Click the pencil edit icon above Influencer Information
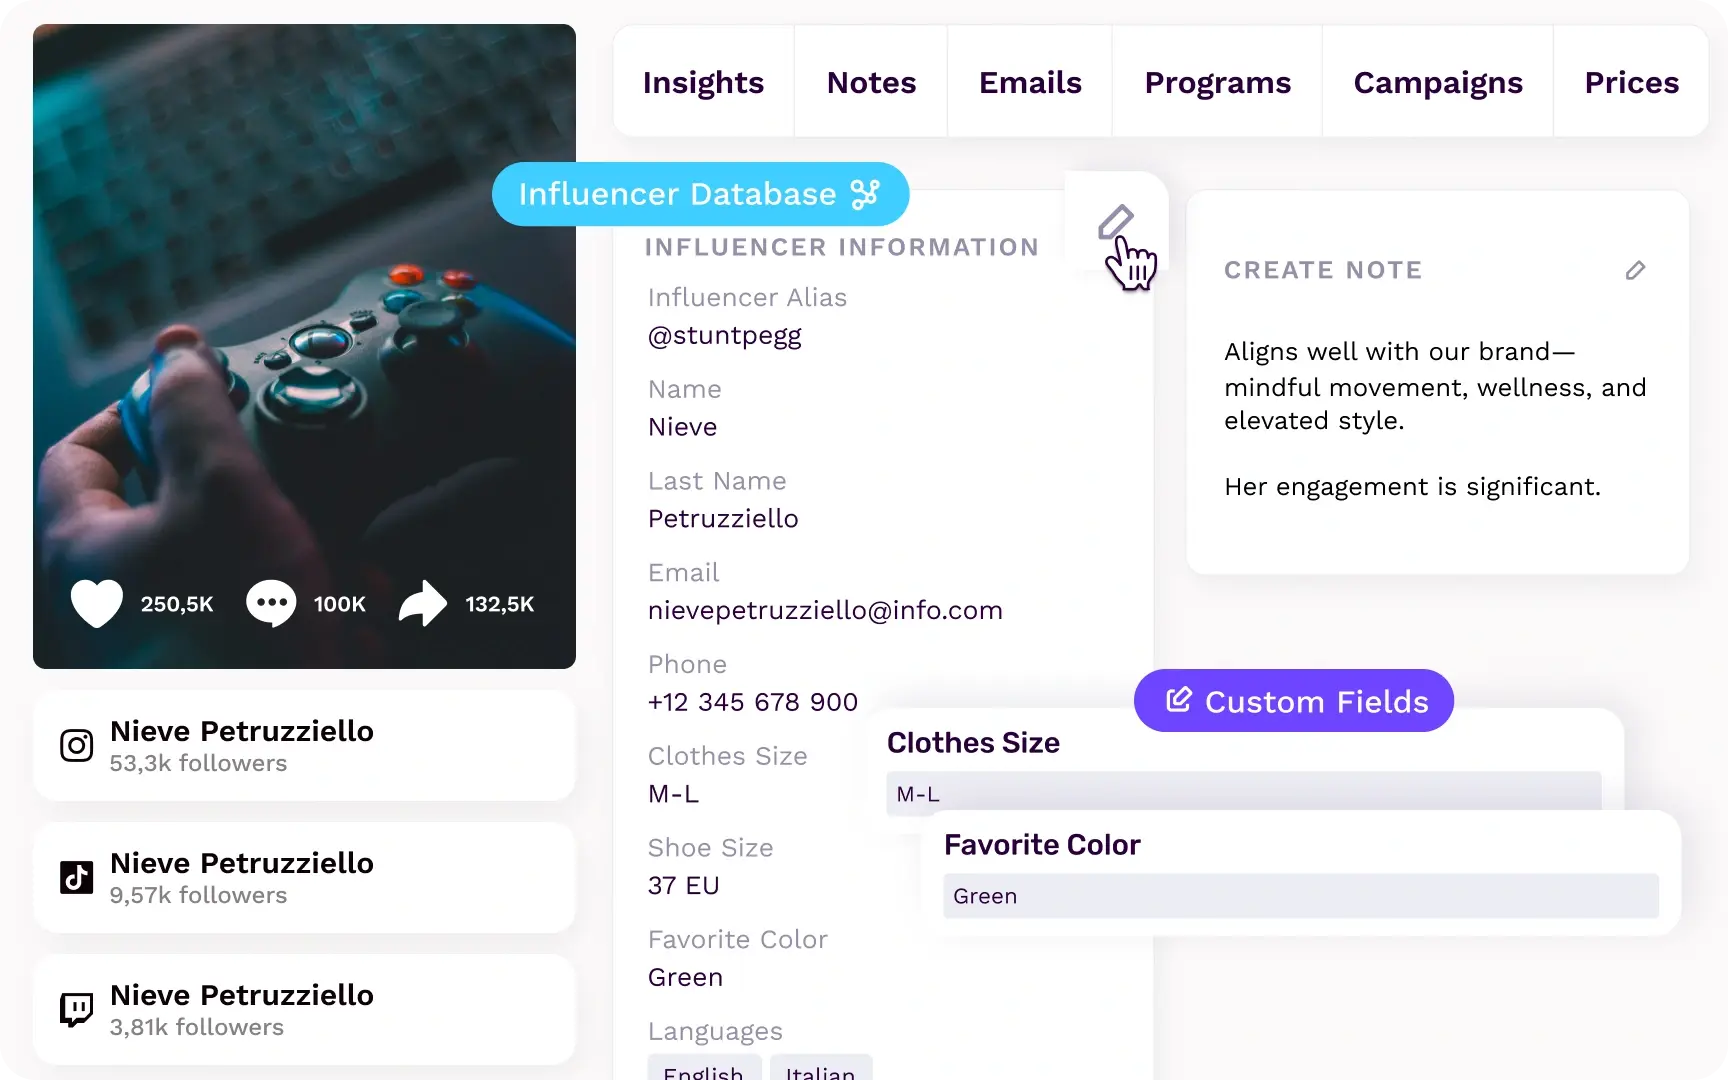The width and height of the screenshot is (1728, 1080). (1115, 221)
